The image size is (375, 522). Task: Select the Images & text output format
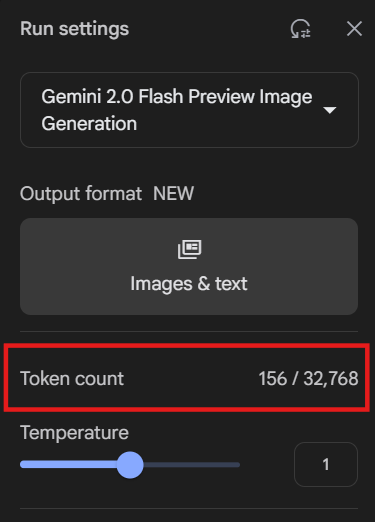(x=189, y=266)
